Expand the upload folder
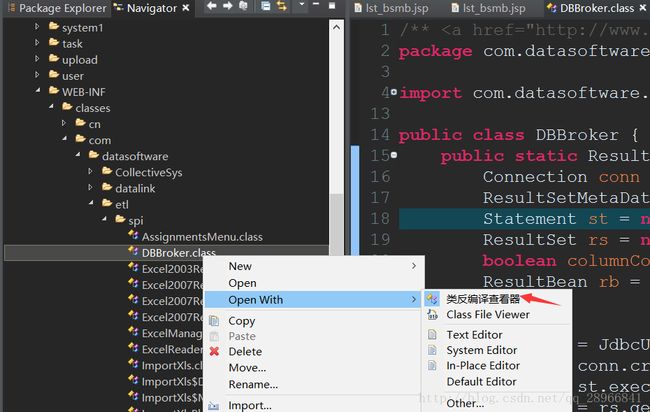Viewport: 650px width, 412px height. click(37, 58)
